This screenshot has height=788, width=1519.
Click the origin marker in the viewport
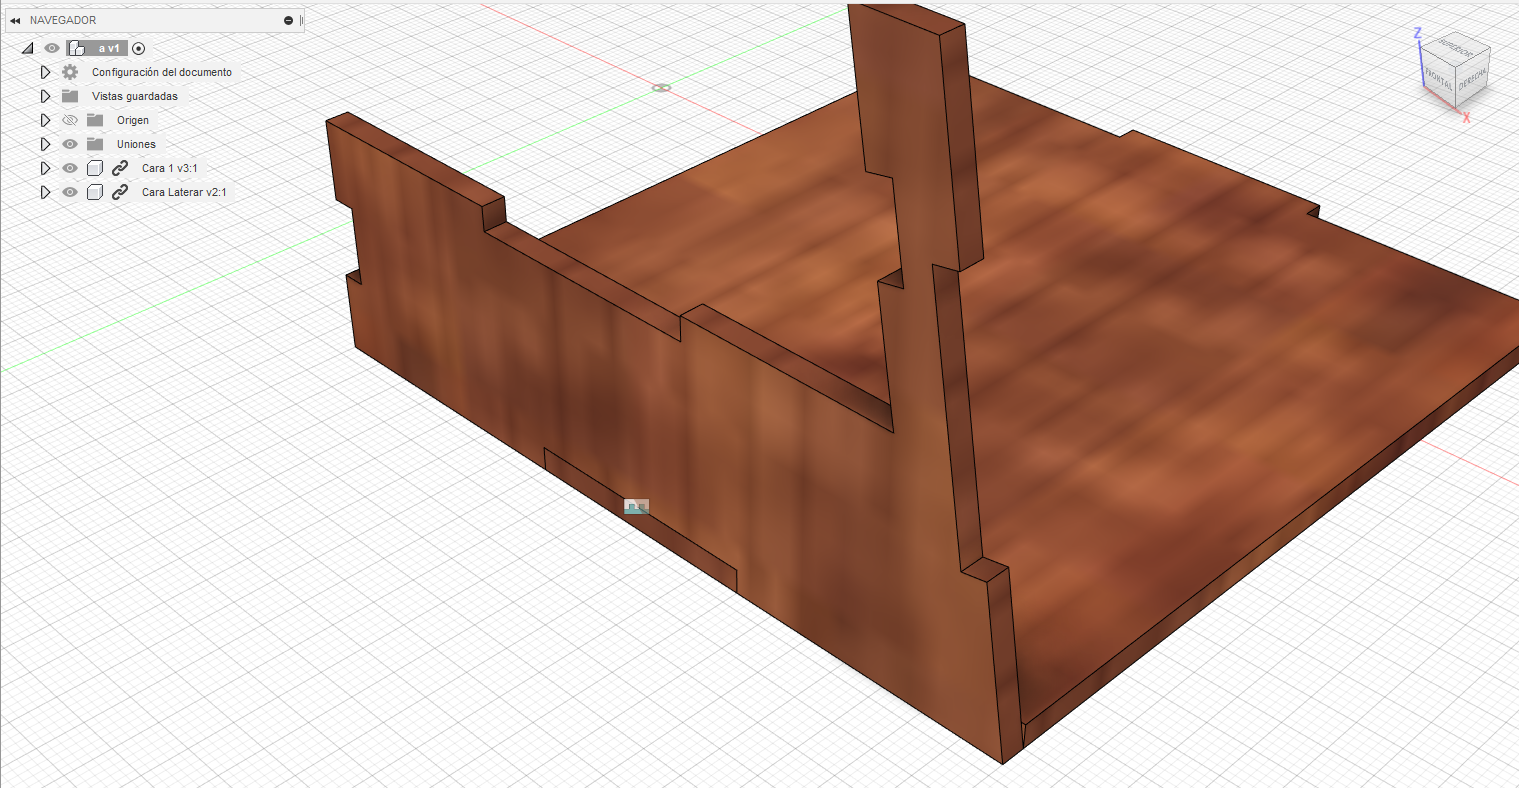tap(661, 88)
